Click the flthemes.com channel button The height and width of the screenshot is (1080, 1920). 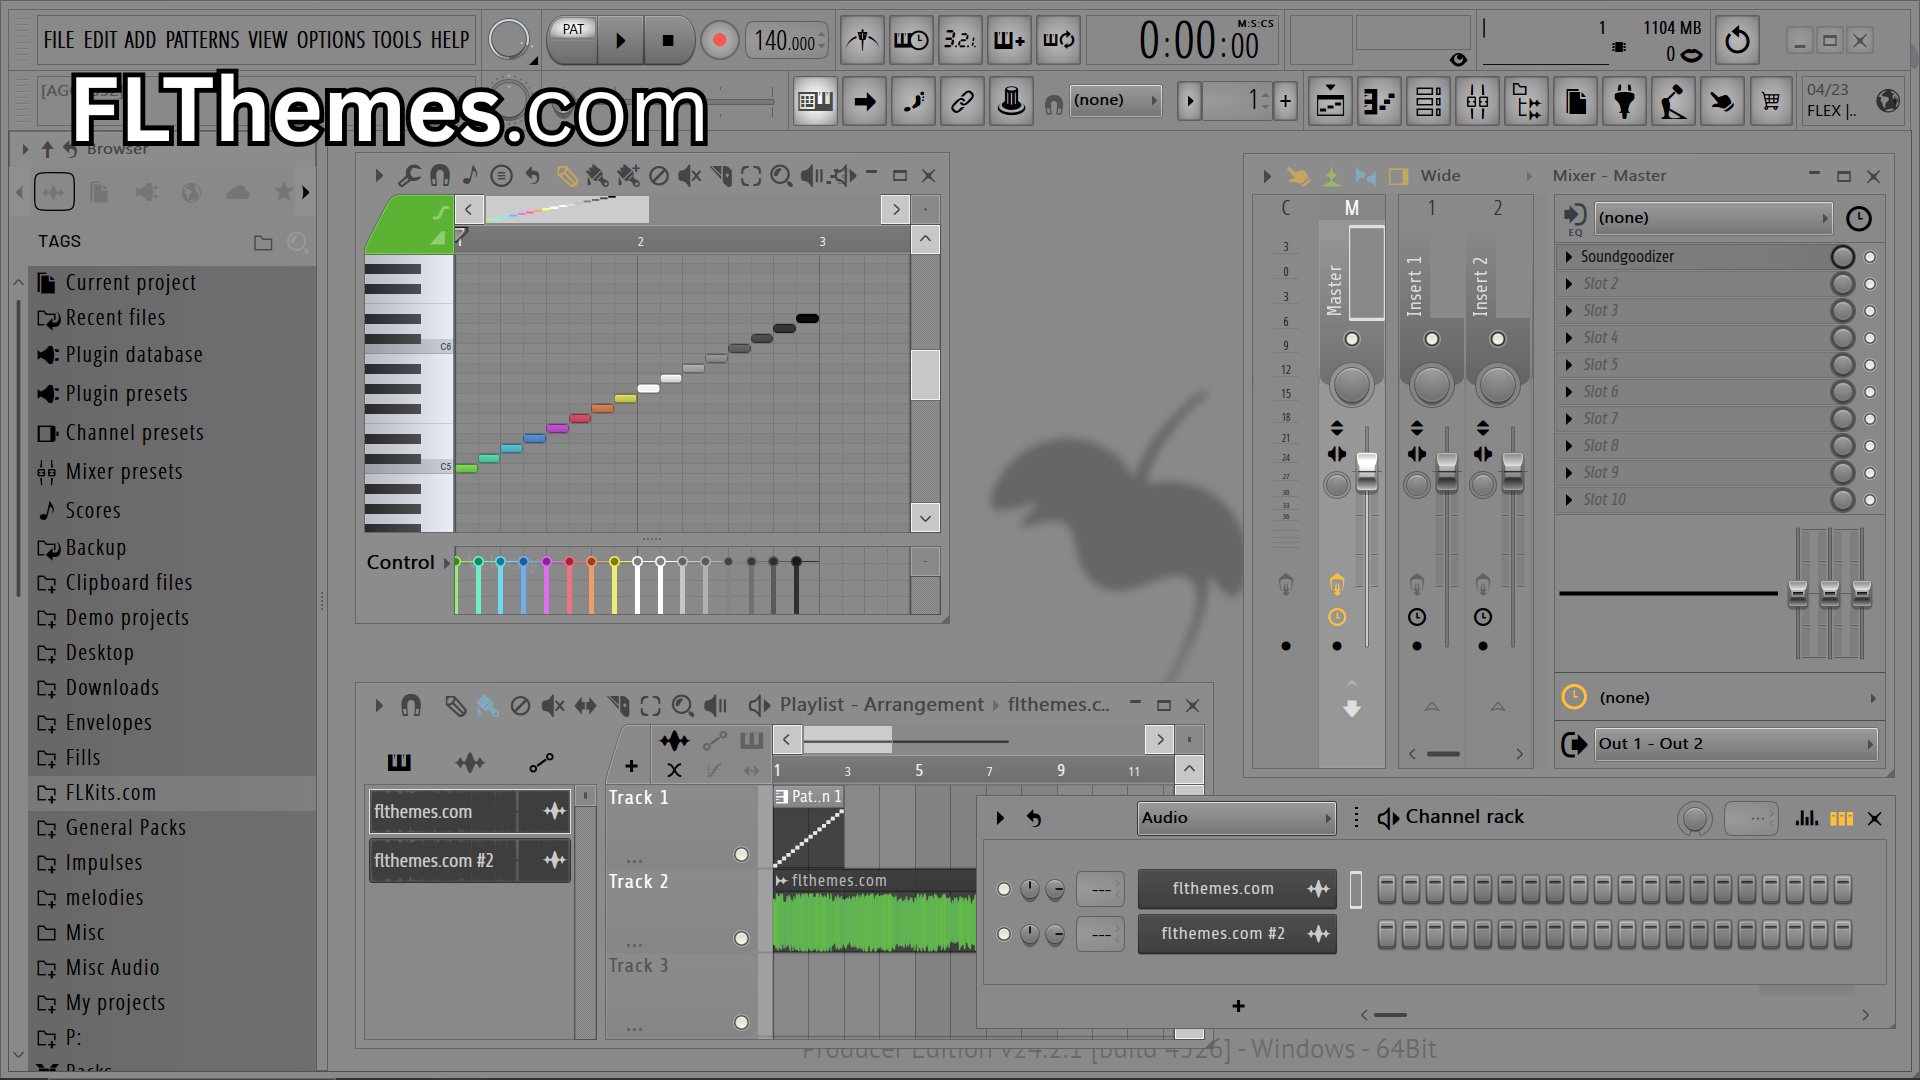[1237, 889]
